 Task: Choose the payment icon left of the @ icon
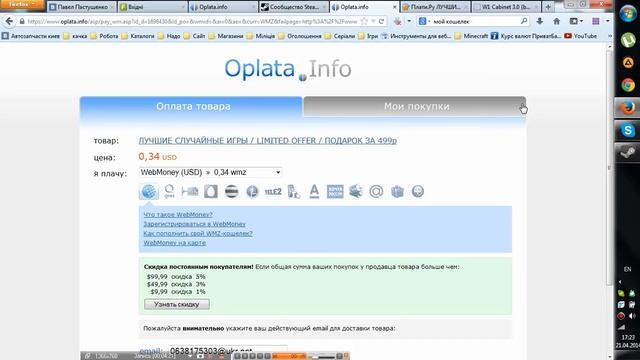point(356,191)
